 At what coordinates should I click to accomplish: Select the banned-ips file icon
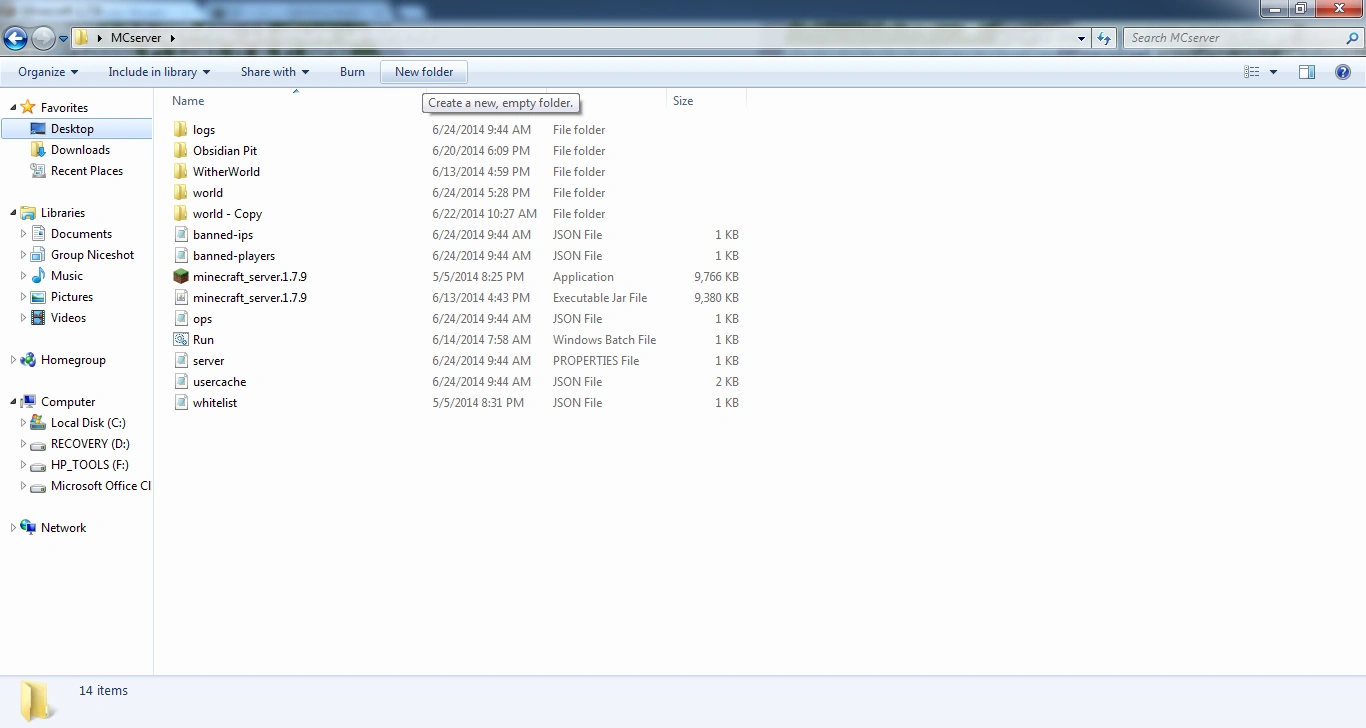click(180, 235)
